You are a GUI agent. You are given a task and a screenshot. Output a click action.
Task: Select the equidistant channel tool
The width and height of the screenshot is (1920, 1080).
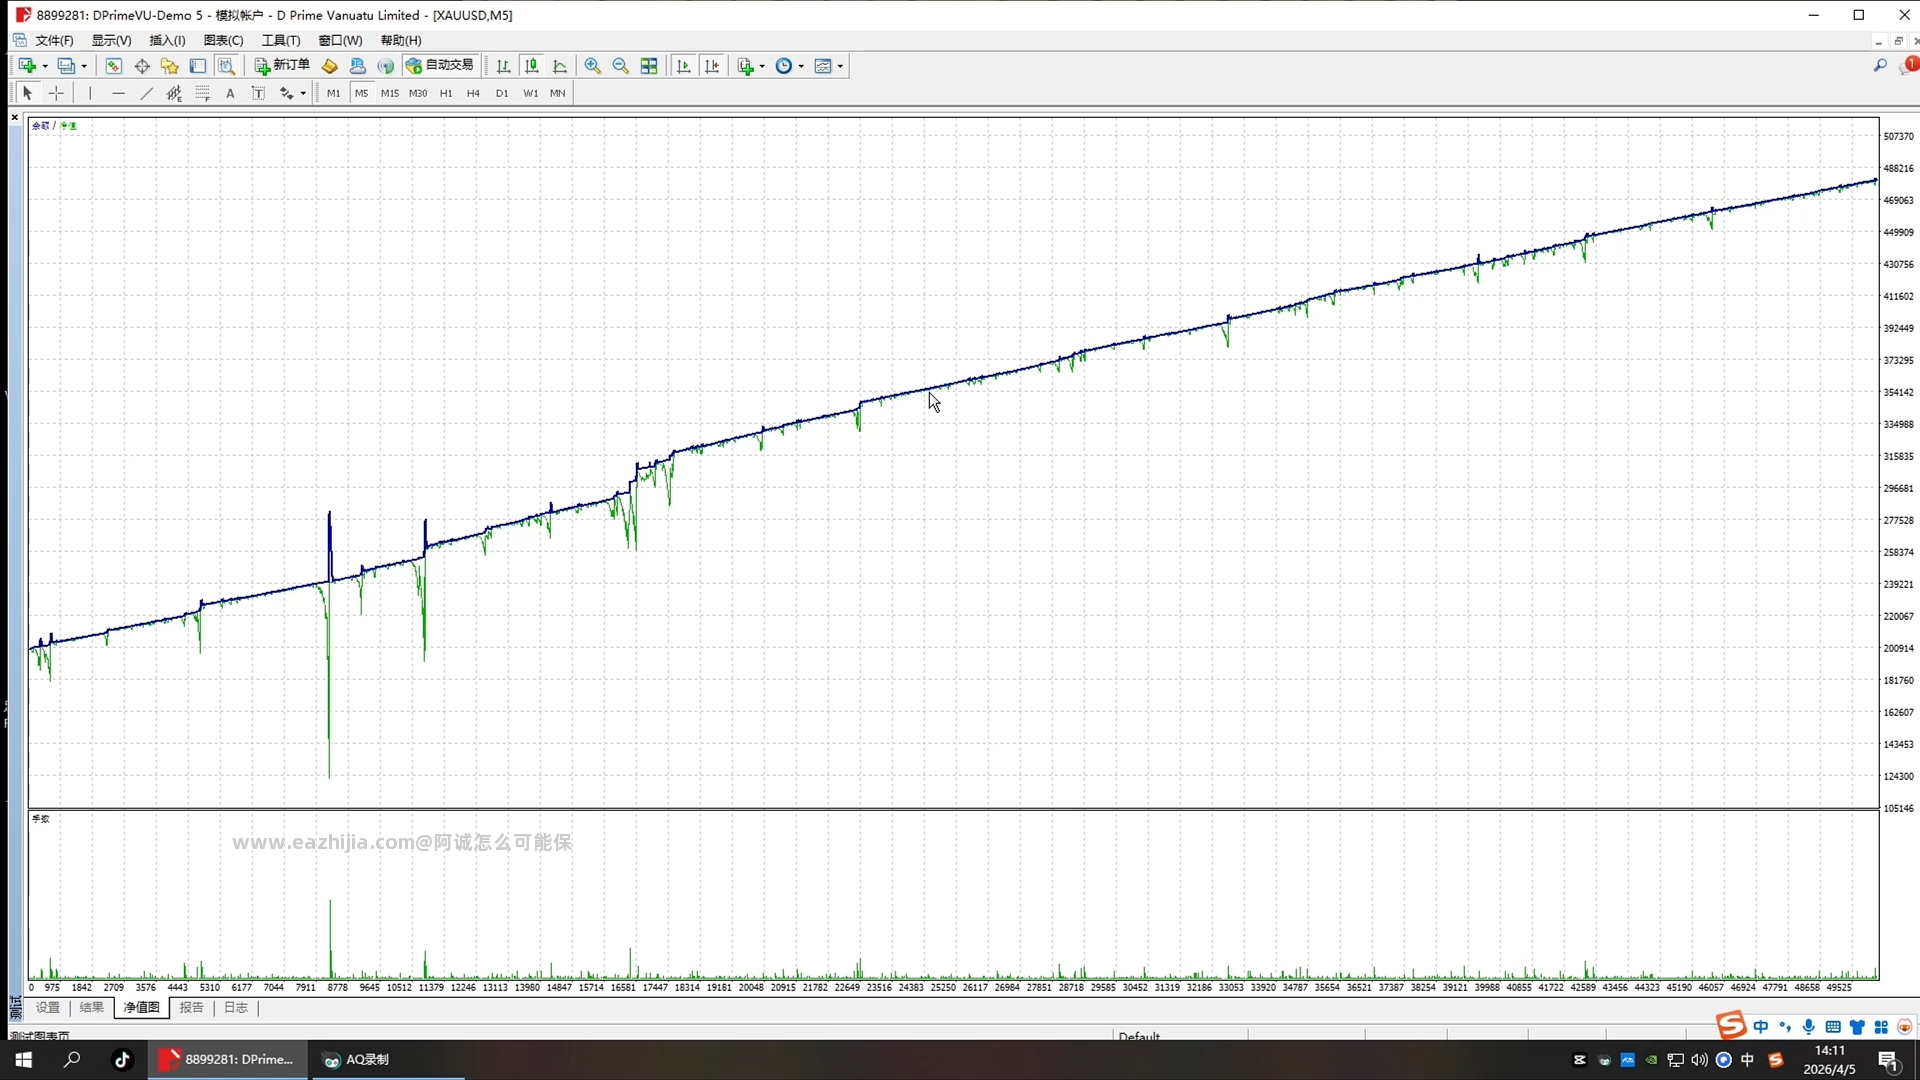174,93
